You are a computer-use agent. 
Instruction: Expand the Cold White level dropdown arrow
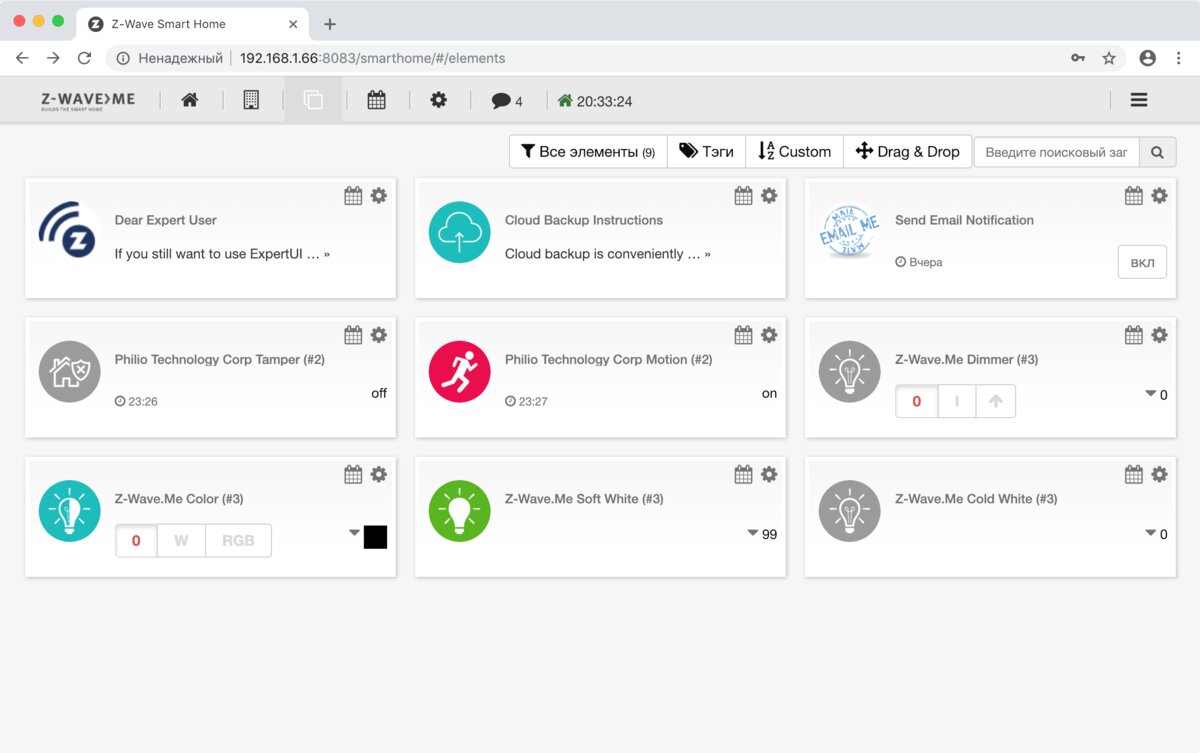point(1150,533)
